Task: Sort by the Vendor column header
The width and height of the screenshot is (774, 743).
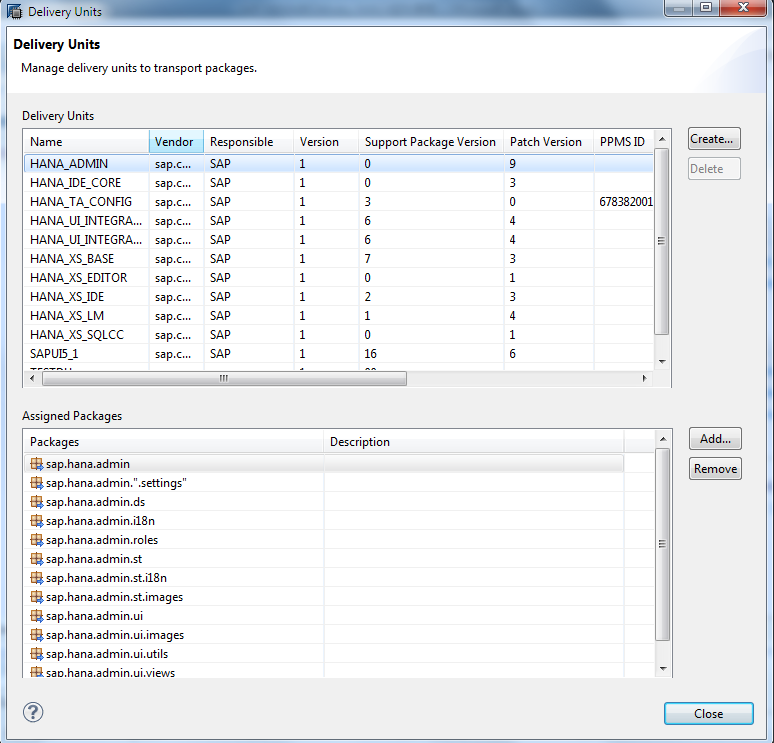Action: tap(176, 142)
